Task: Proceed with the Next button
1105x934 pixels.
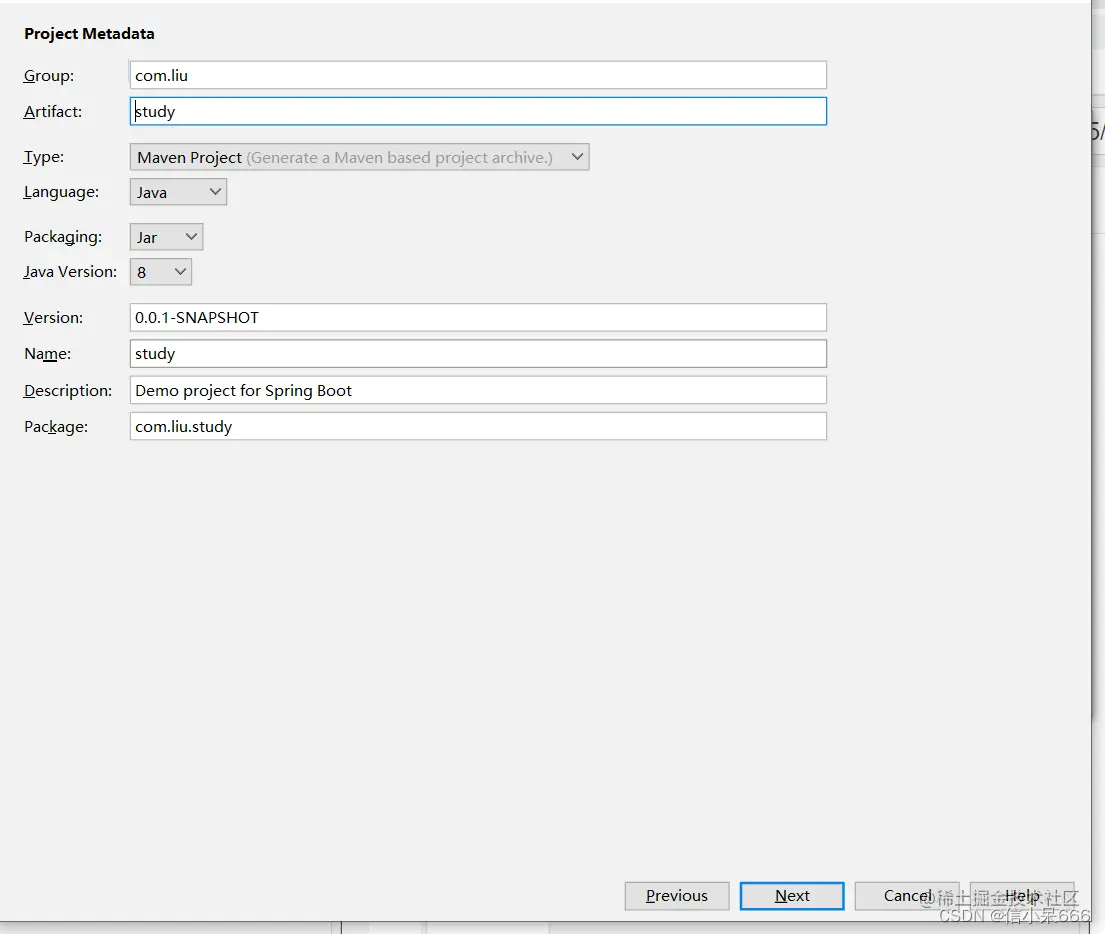Action: [x=792, y=896]
